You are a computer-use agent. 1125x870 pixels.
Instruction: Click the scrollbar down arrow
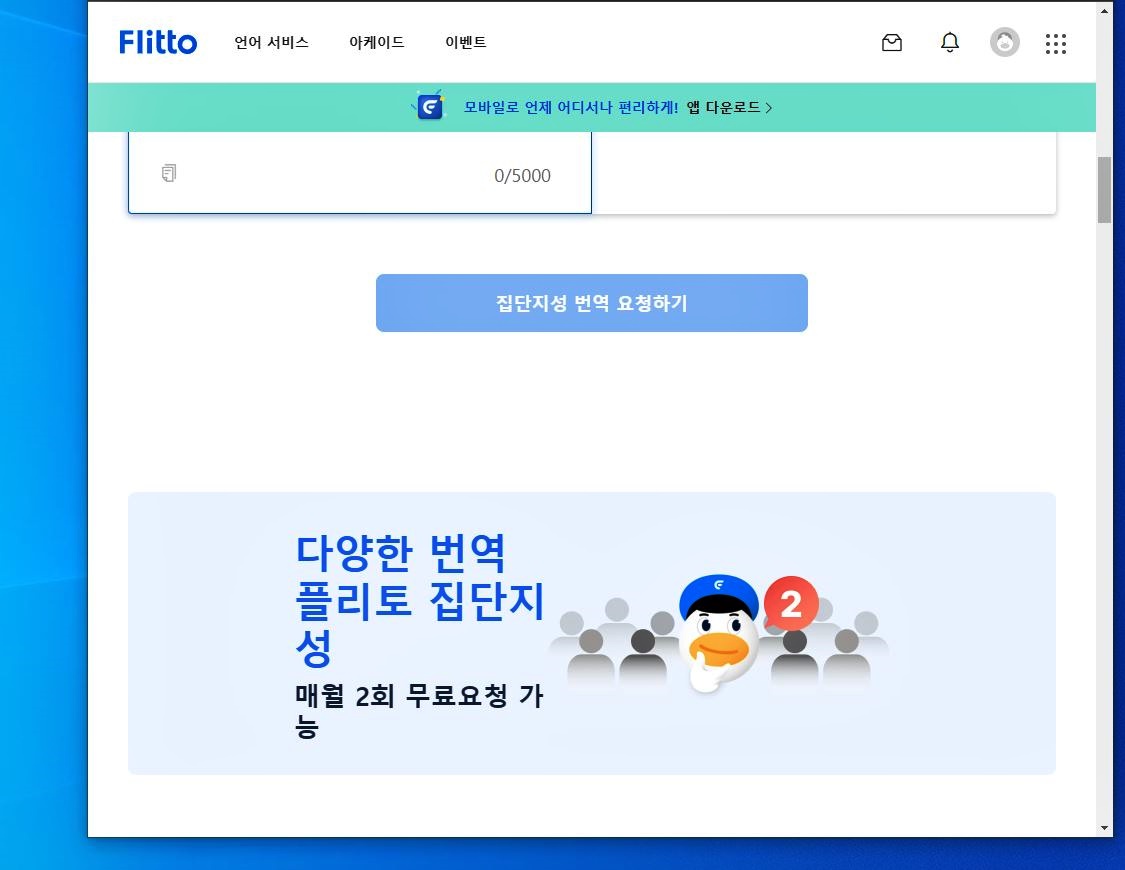(1103, 828)
